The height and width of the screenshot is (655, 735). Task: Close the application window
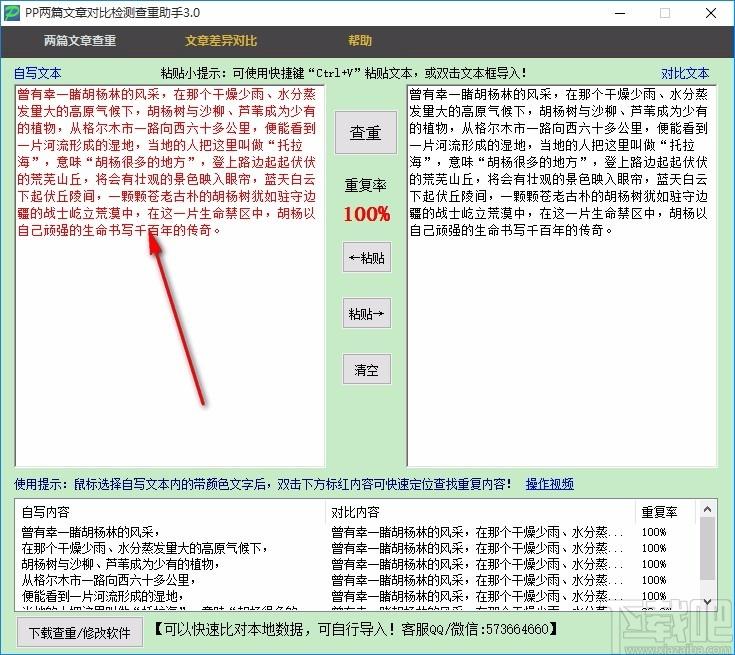(x=711, y=13)
